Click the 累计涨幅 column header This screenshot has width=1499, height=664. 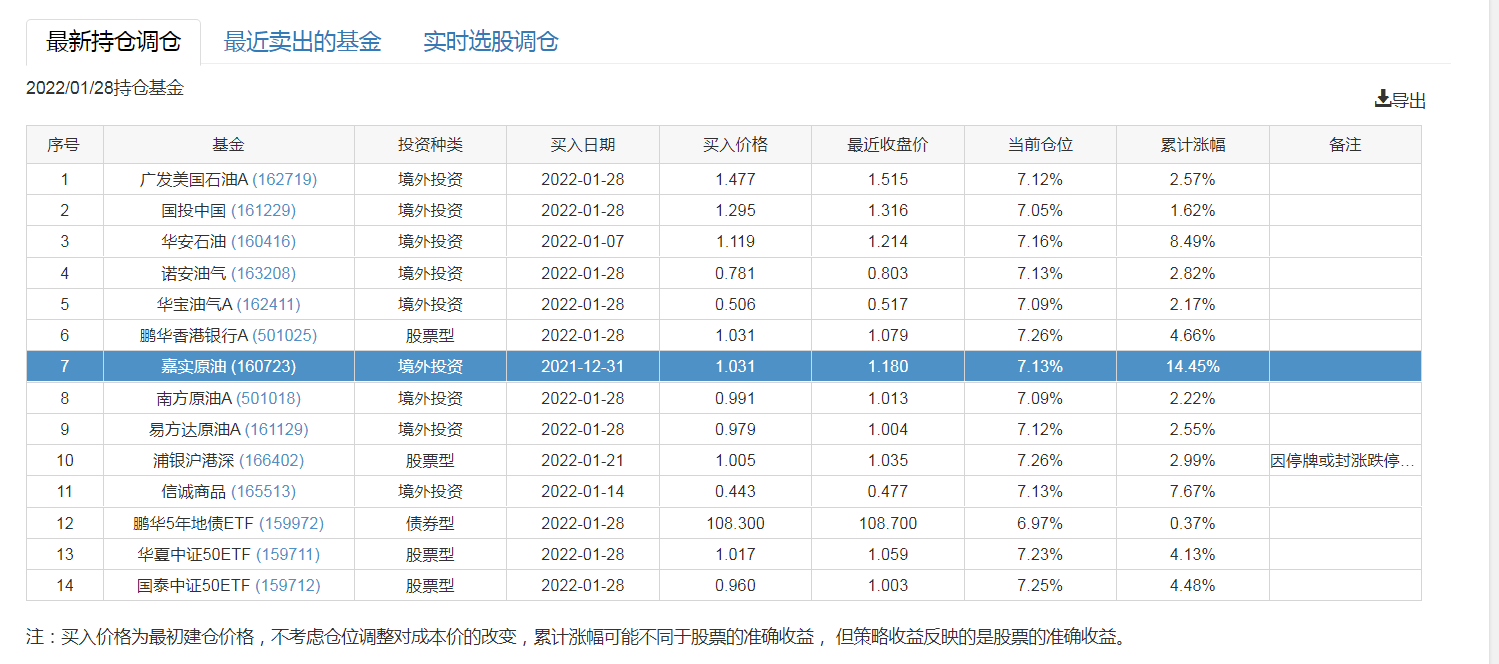tap(1193, 145)
